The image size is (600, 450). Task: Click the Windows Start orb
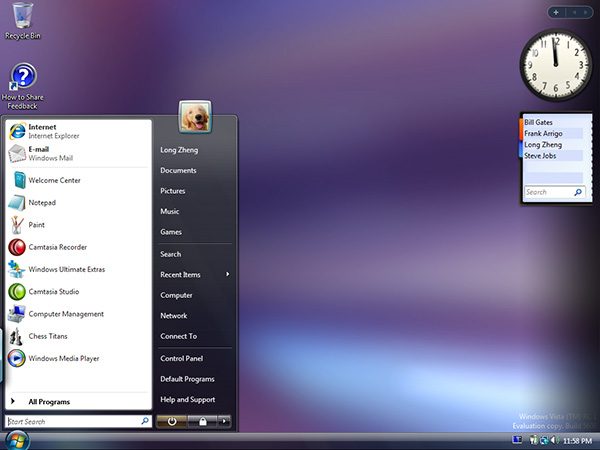click(x=16, y=441)
